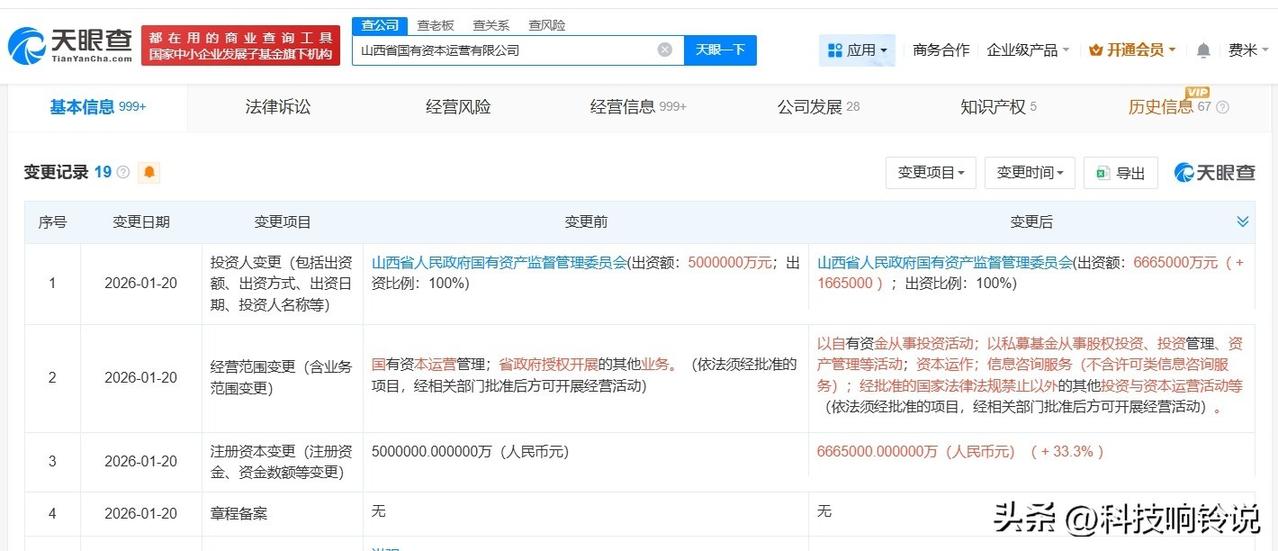Image resolution: width=1278 pixels, height=551 pixels.
Task: Open the 经营信息 tab
Action: [638, 107]
